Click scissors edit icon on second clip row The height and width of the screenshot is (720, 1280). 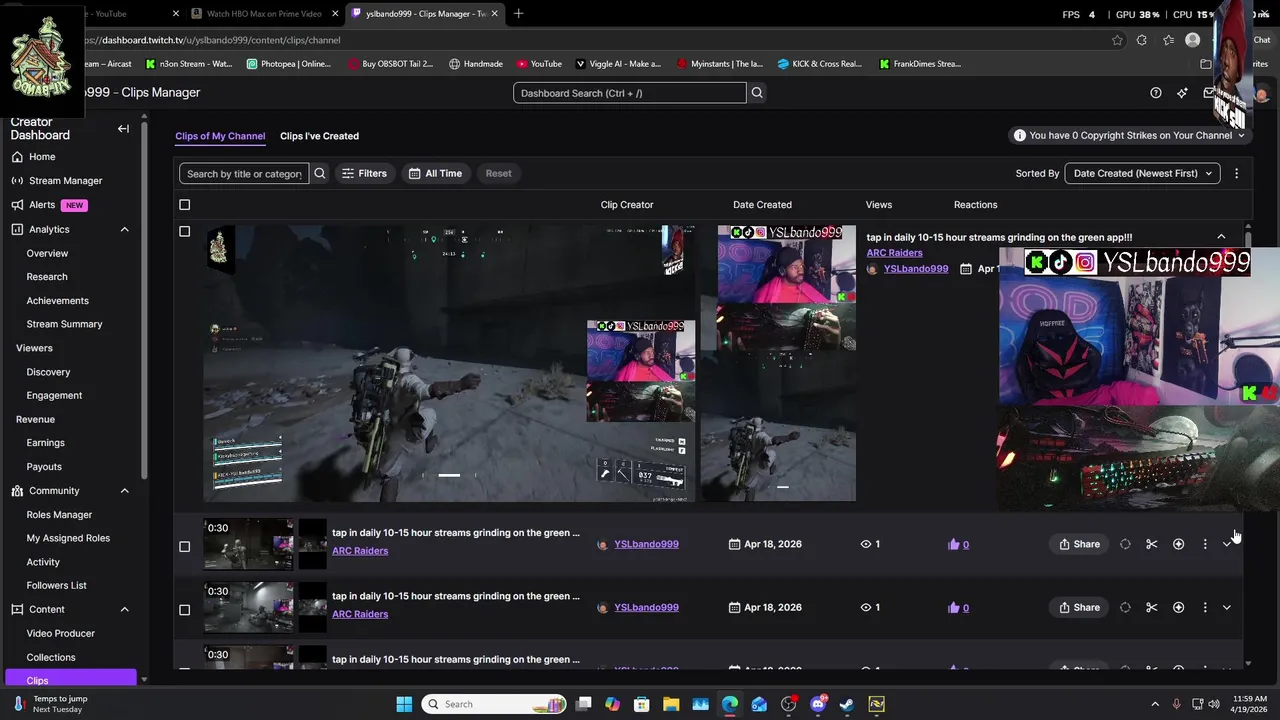tap(1152, 545)
